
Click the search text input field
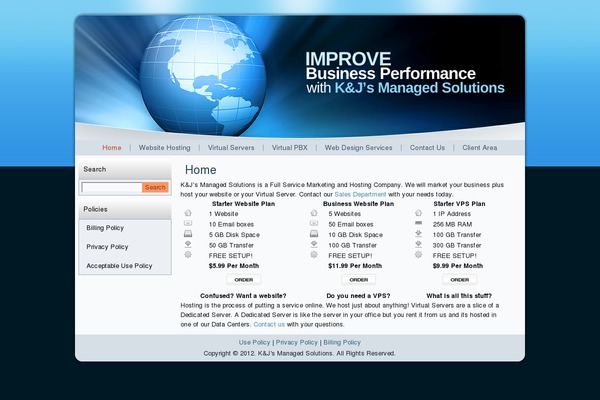[112, 187]
